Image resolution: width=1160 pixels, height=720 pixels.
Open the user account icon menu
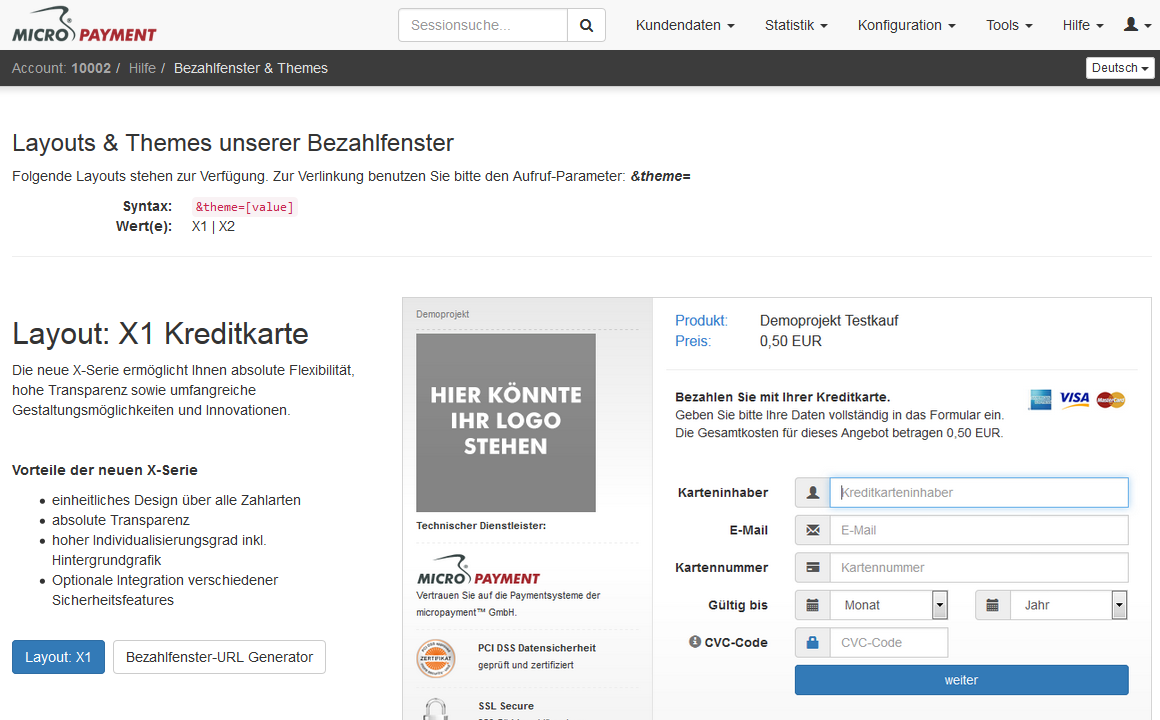coord(1137,25)
